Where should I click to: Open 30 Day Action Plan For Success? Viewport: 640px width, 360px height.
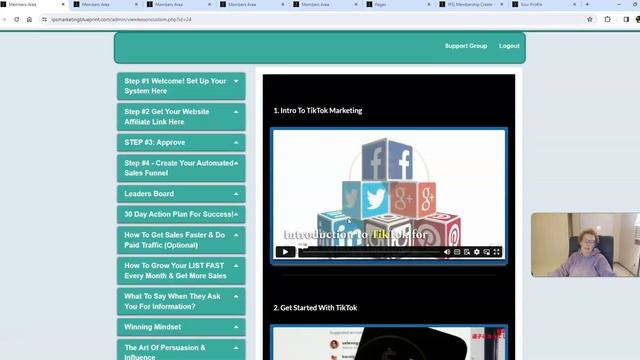point(181,214)
